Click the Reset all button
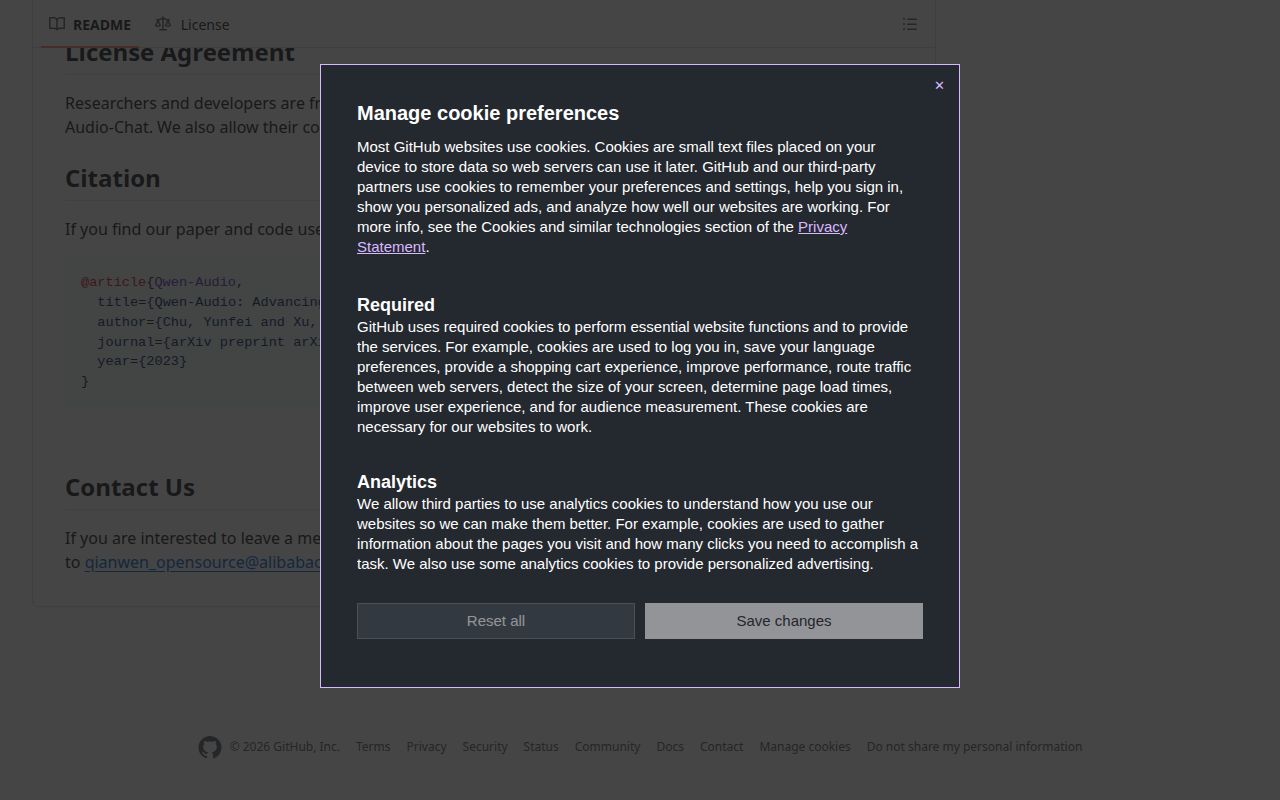The width and height of the screenshot is (1280, 800). (x=496, y=621)
